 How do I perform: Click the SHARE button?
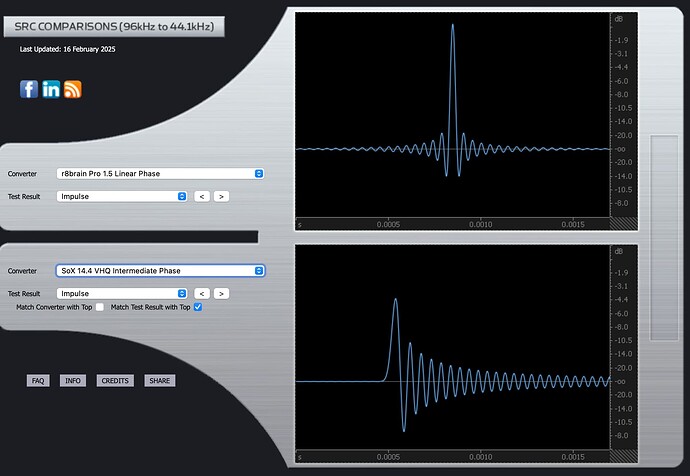160,381
